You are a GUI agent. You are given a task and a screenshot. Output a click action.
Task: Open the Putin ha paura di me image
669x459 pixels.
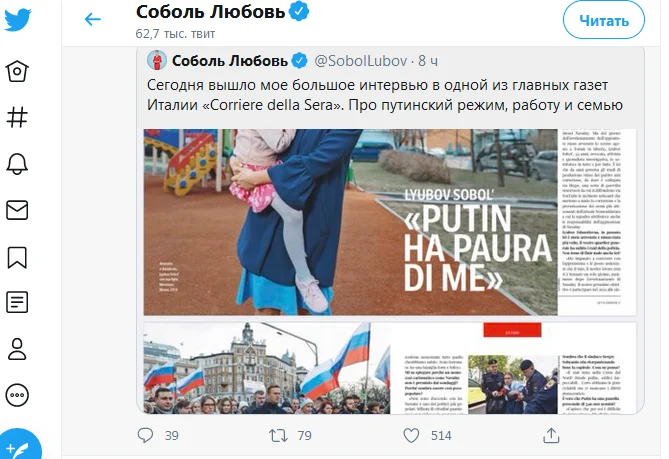coord(390,222)
